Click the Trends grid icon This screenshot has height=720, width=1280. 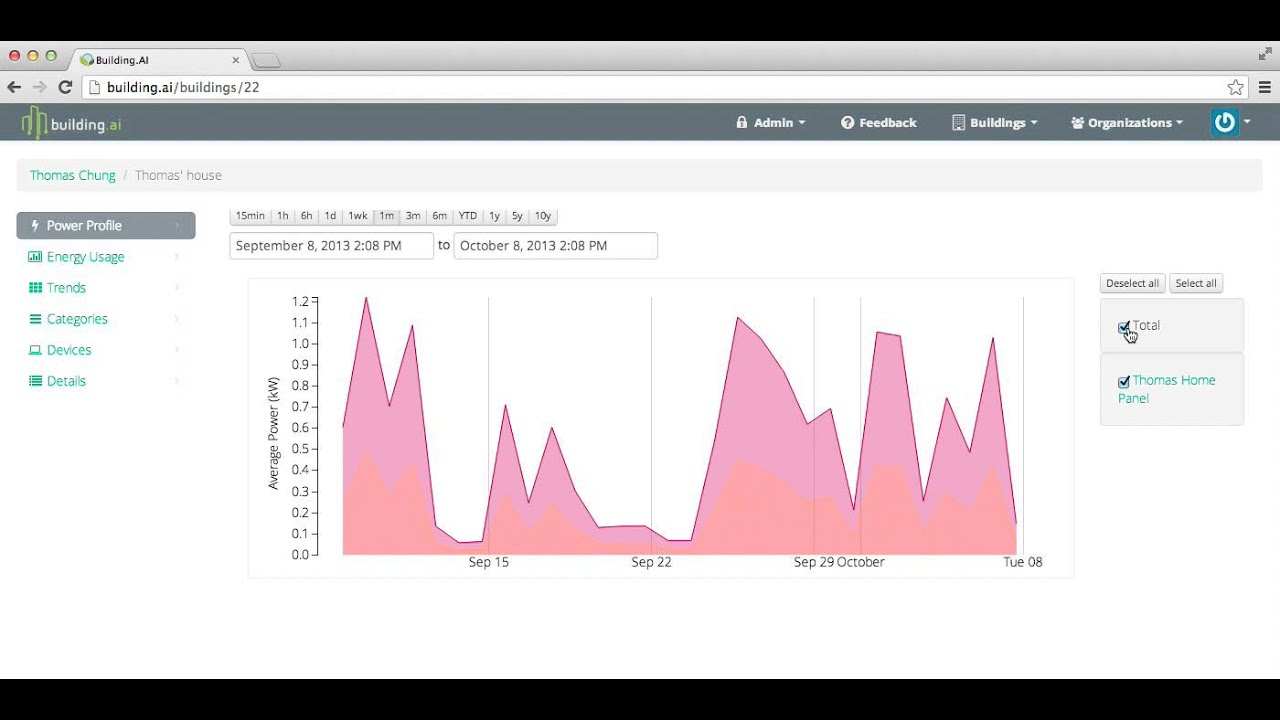[35, 288]
